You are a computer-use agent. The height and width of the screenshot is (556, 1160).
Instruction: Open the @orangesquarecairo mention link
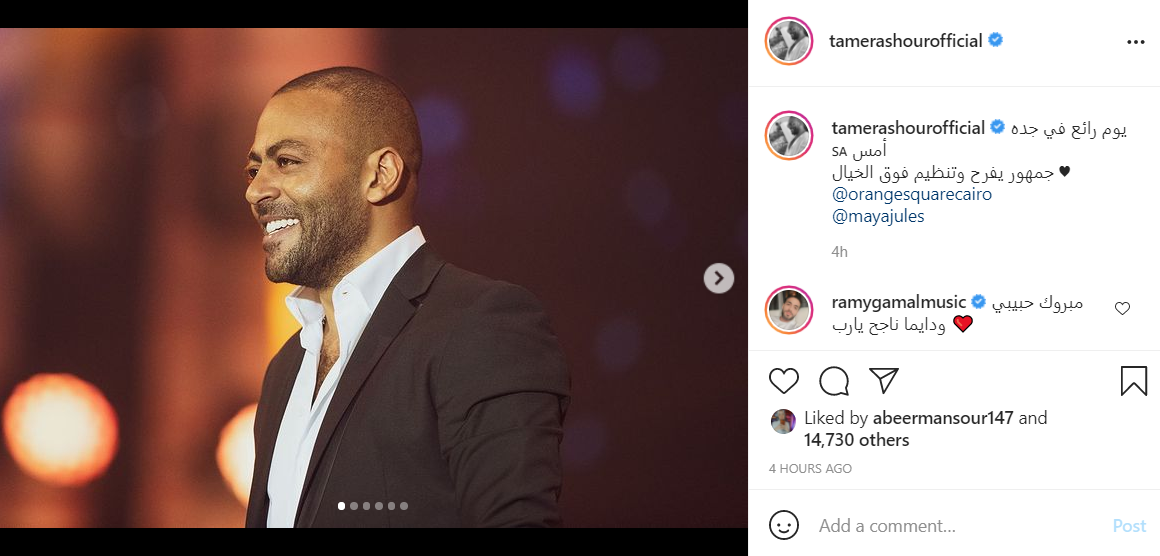point(911,194)
